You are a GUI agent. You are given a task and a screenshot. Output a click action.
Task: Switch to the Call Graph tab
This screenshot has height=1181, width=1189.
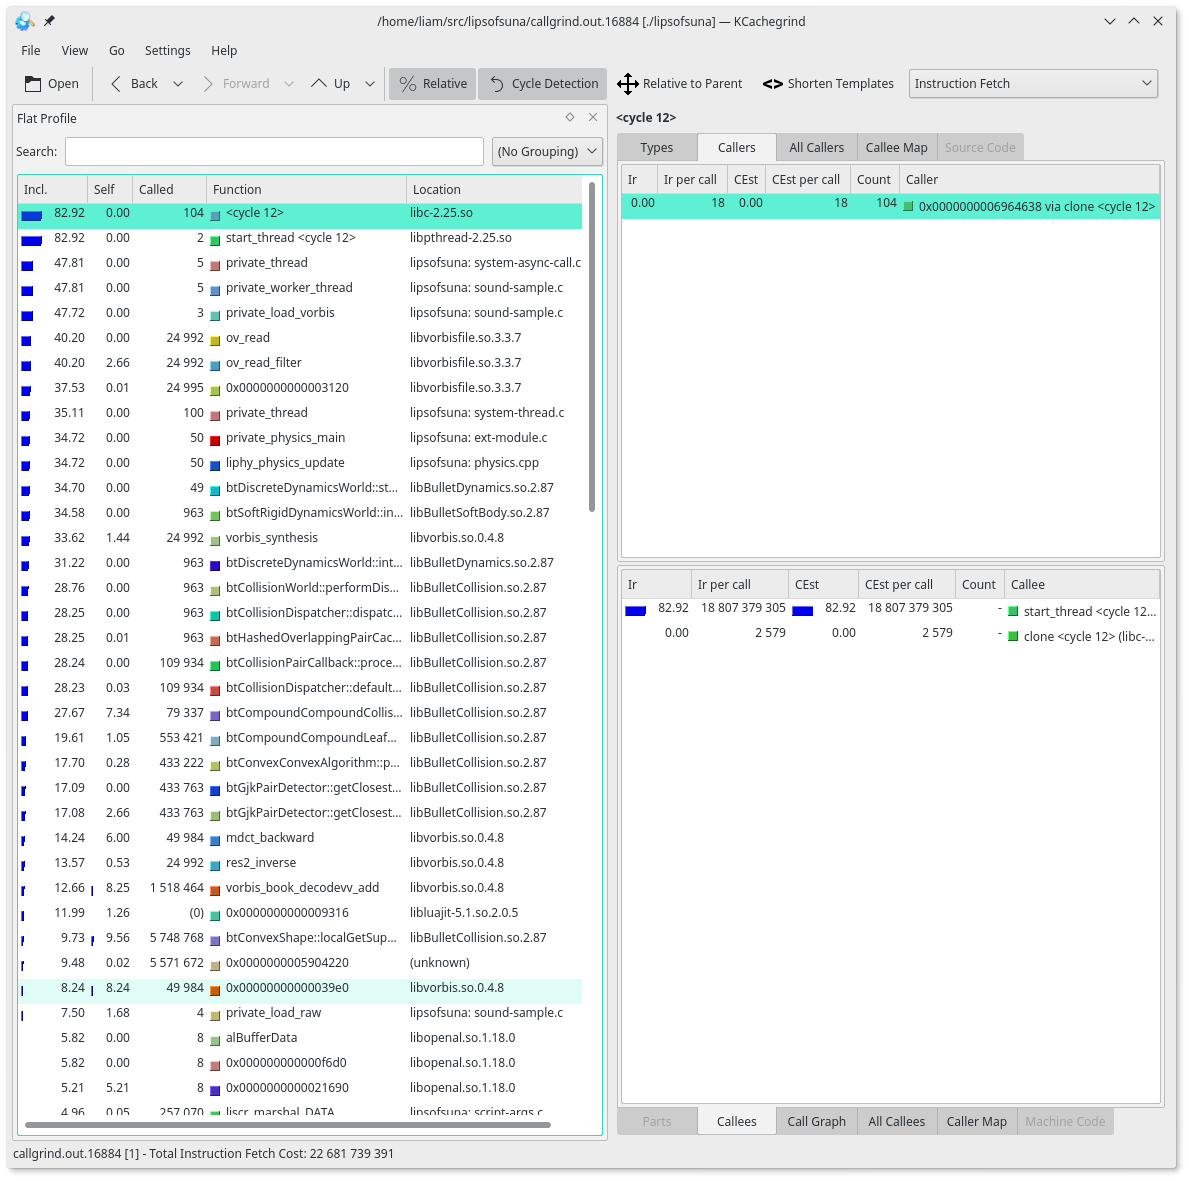(816, 1122)
